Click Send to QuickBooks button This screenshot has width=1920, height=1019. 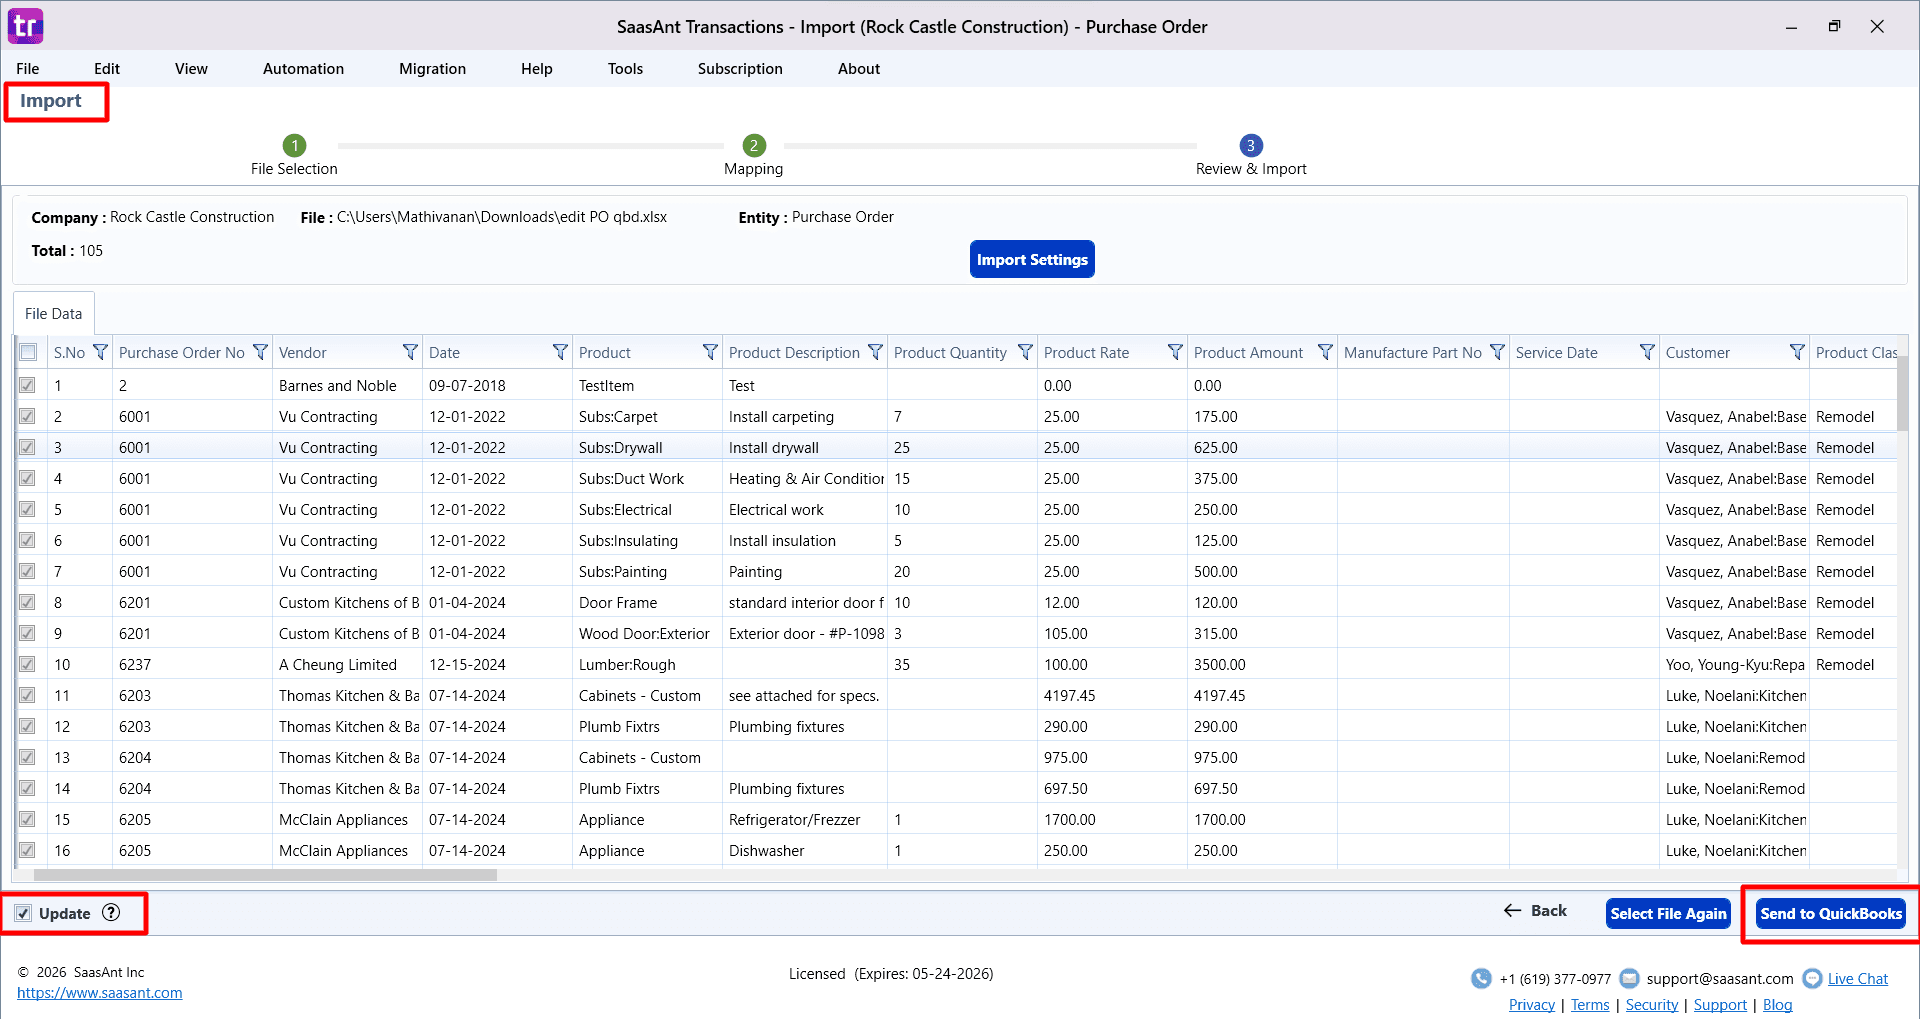[x=1831, y=913]
